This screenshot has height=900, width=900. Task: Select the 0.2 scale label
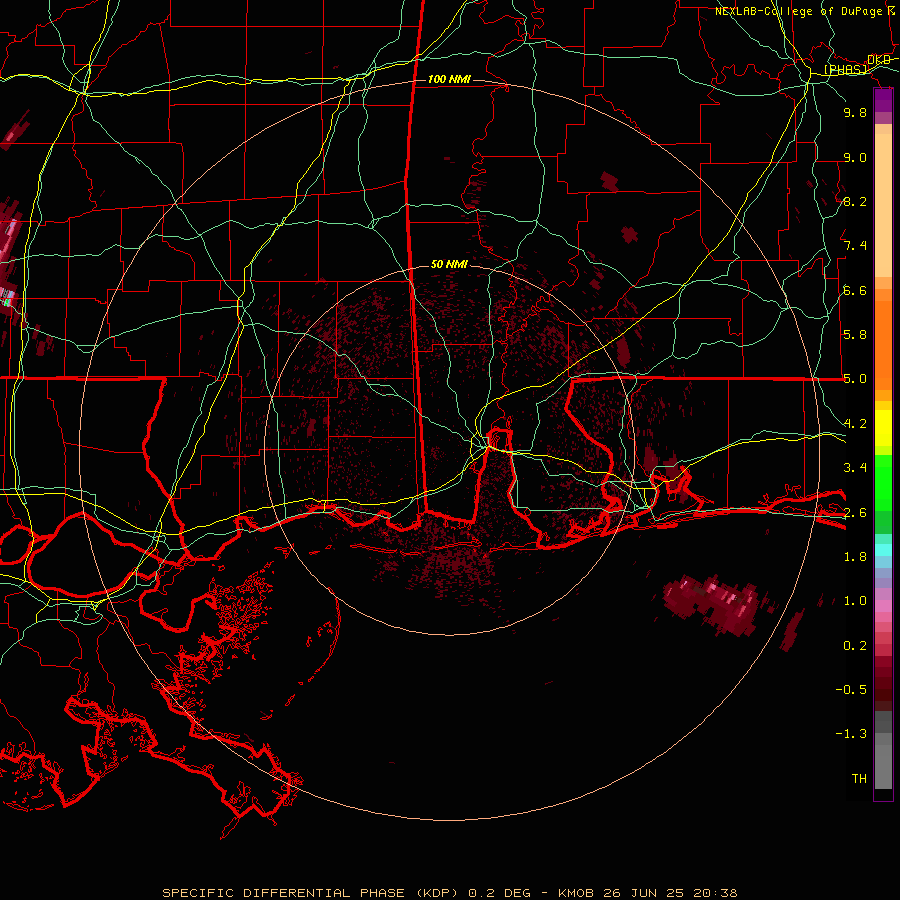[x=855, y=646]
